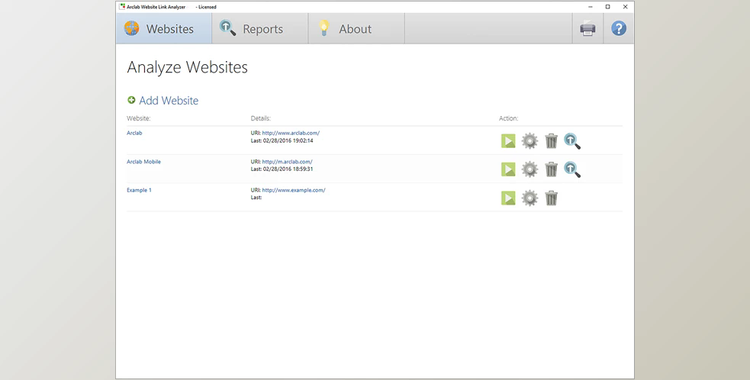
Task: Close the Arclab Website Link Analyzer window
Action: click(x=625, y=7)
